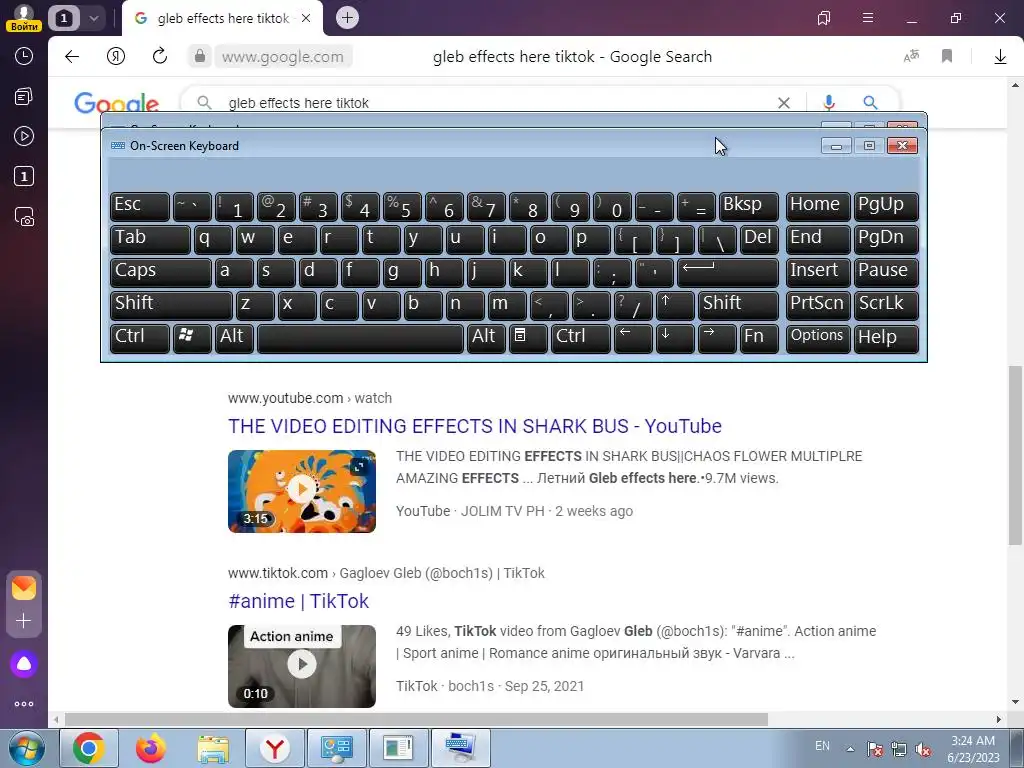Open the screenshot capture icon in sidebar
1024x768 pixels.
[x=24, y=217]
